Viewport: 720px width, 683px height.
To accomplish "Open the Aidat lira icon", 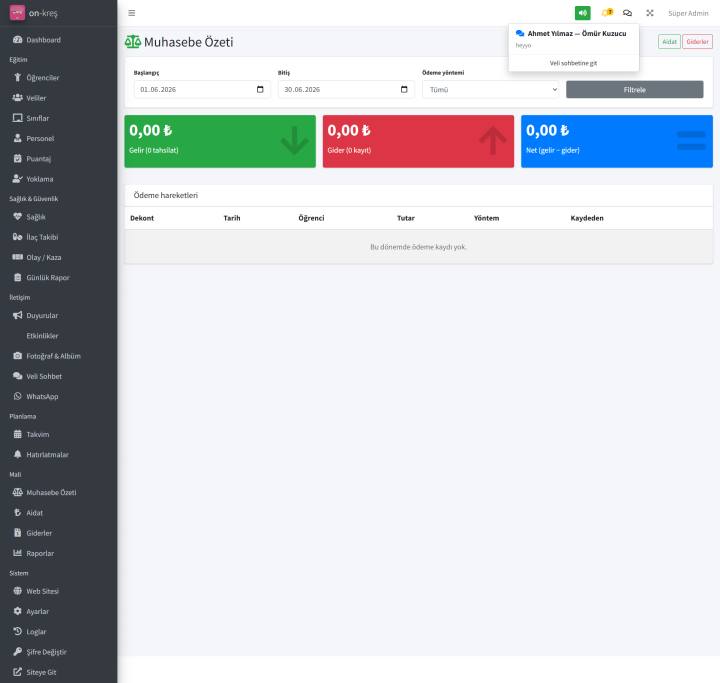I will point(17,513).
